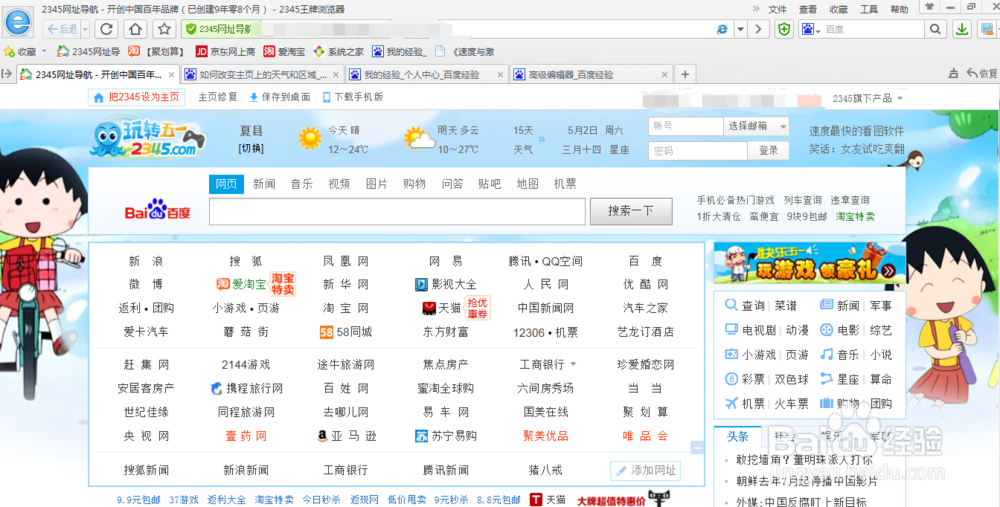1000x507 pixels.
Task: Select the 头条 news tab
Action: 738,437
